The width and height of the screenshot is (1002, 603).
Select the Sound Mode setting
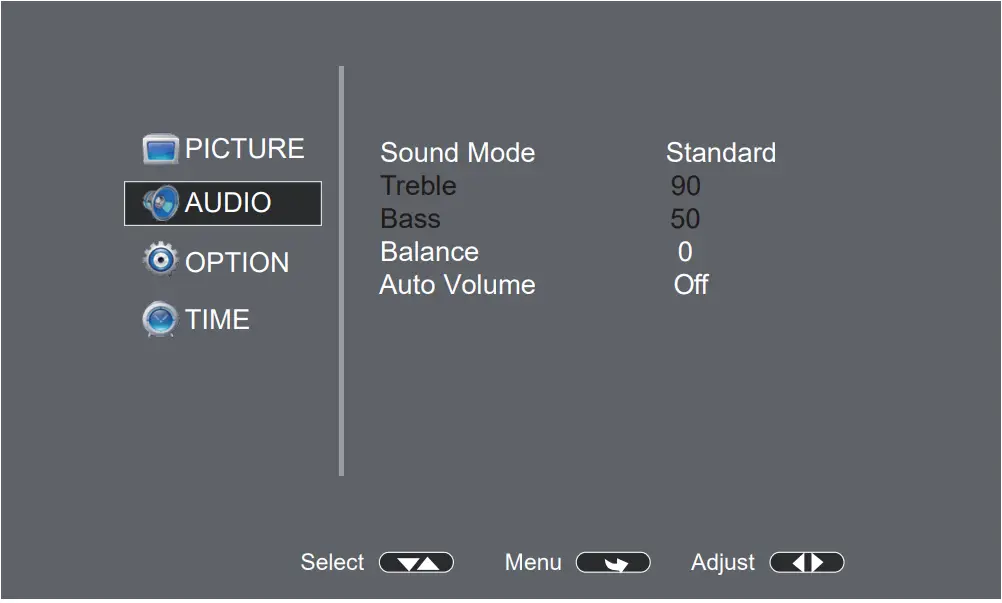coord(457,153)
